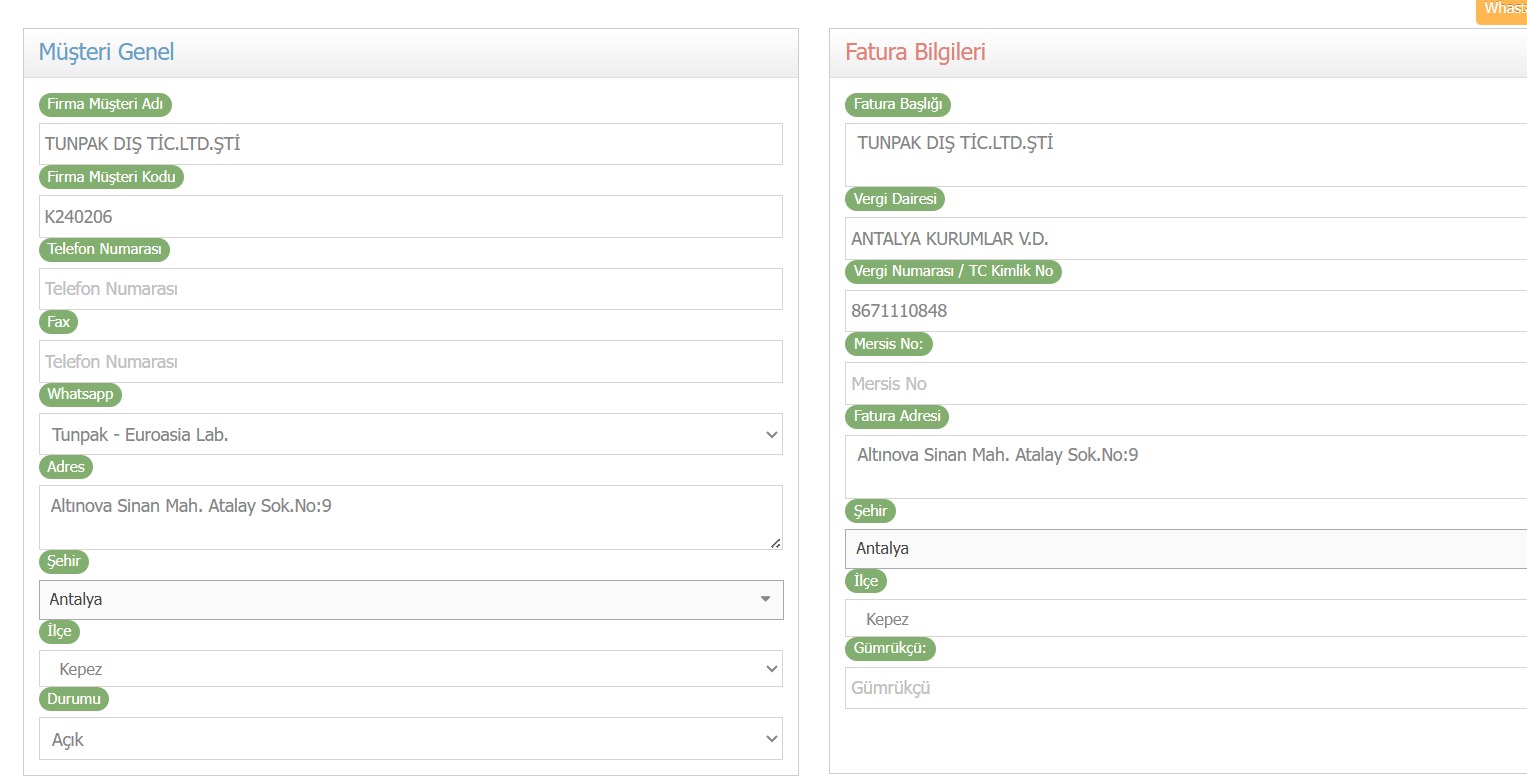Click the empty Telefon Numarası field
This screenshot has width=1527, height=781.
click(410, 289)
